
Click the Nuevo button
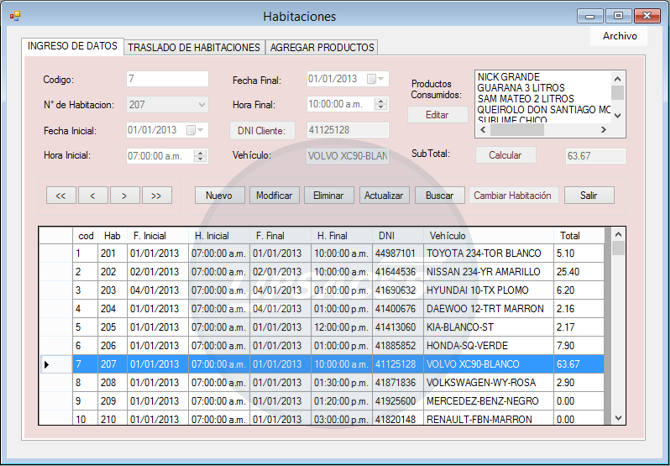[x=220, y=195]
